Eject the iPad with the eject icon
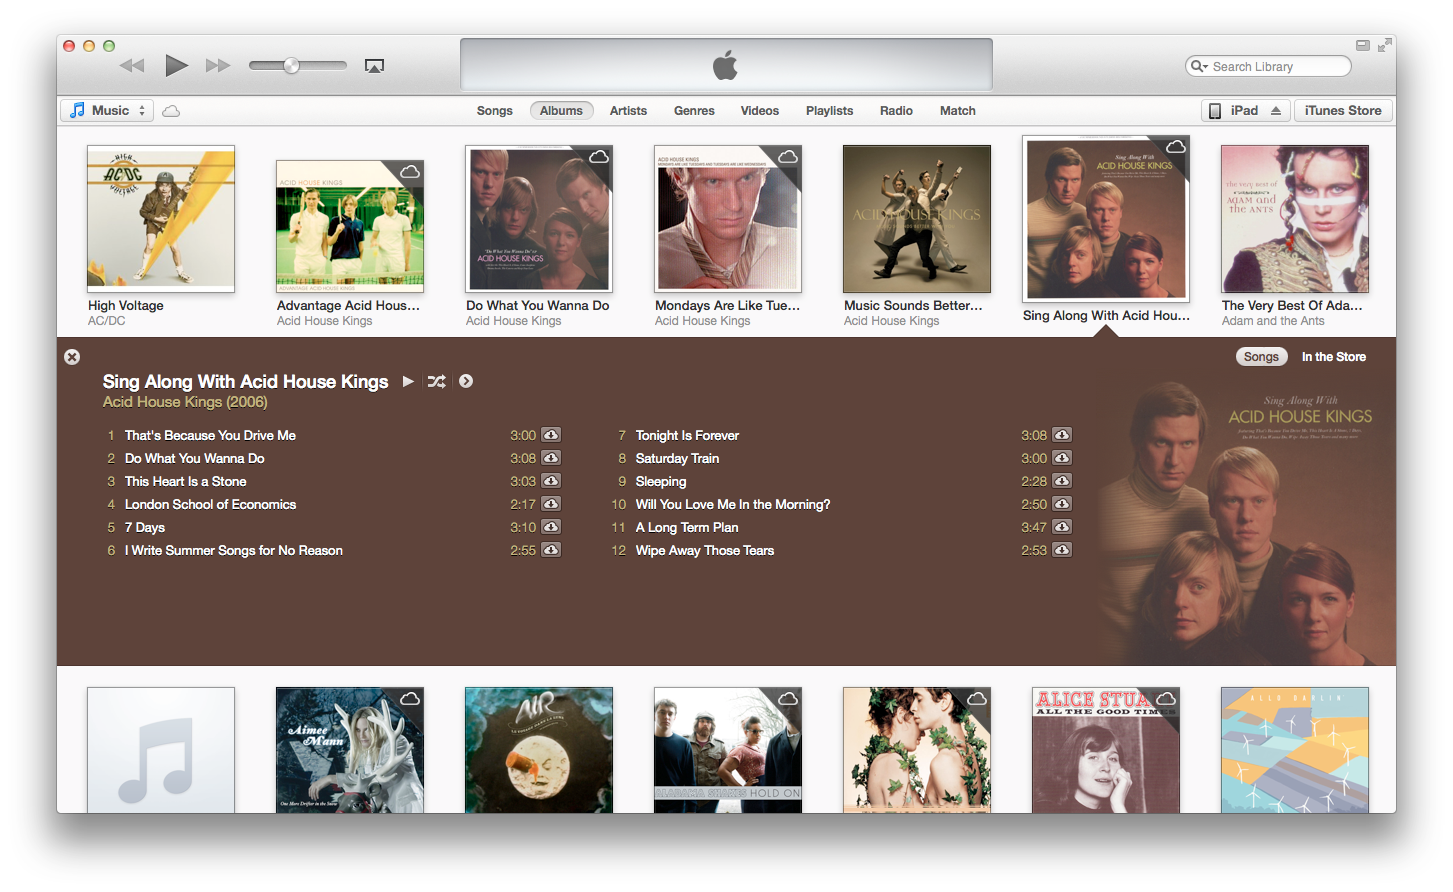This screenshot has width=1453, height=892. pos(1276,111)
